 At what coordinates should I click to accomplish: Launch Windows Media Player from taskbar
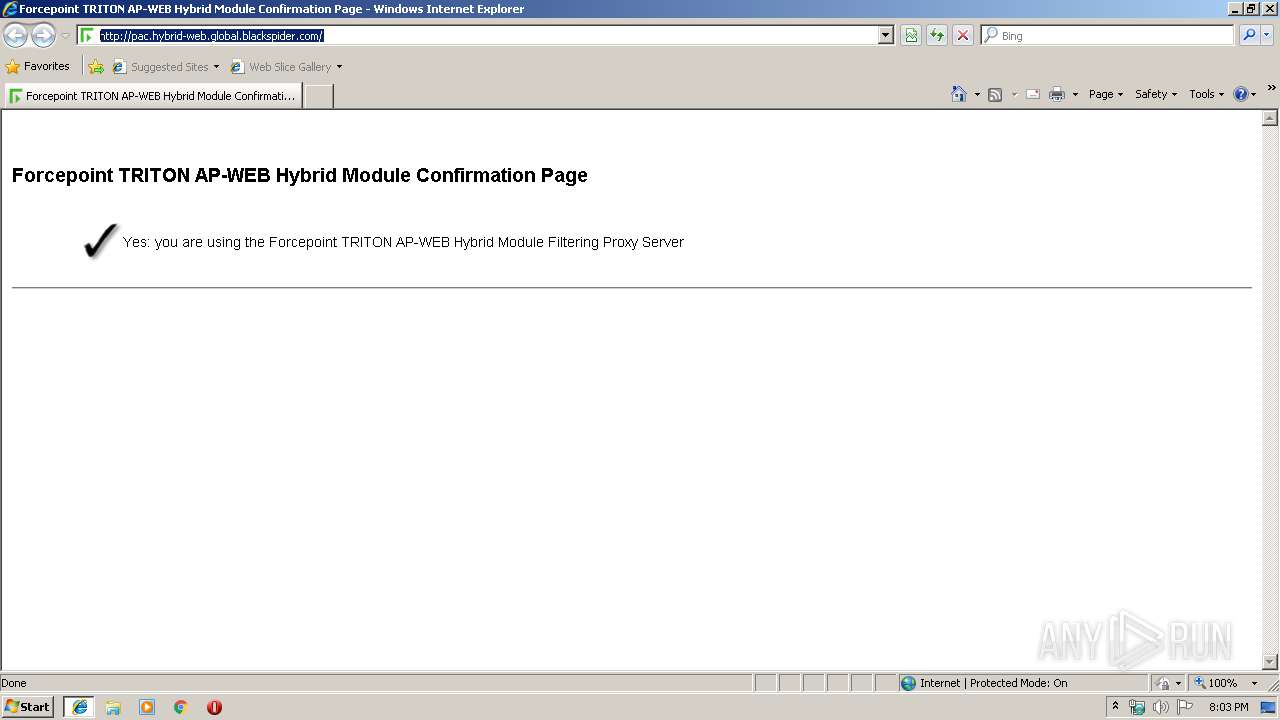click(x=147, y=707)
